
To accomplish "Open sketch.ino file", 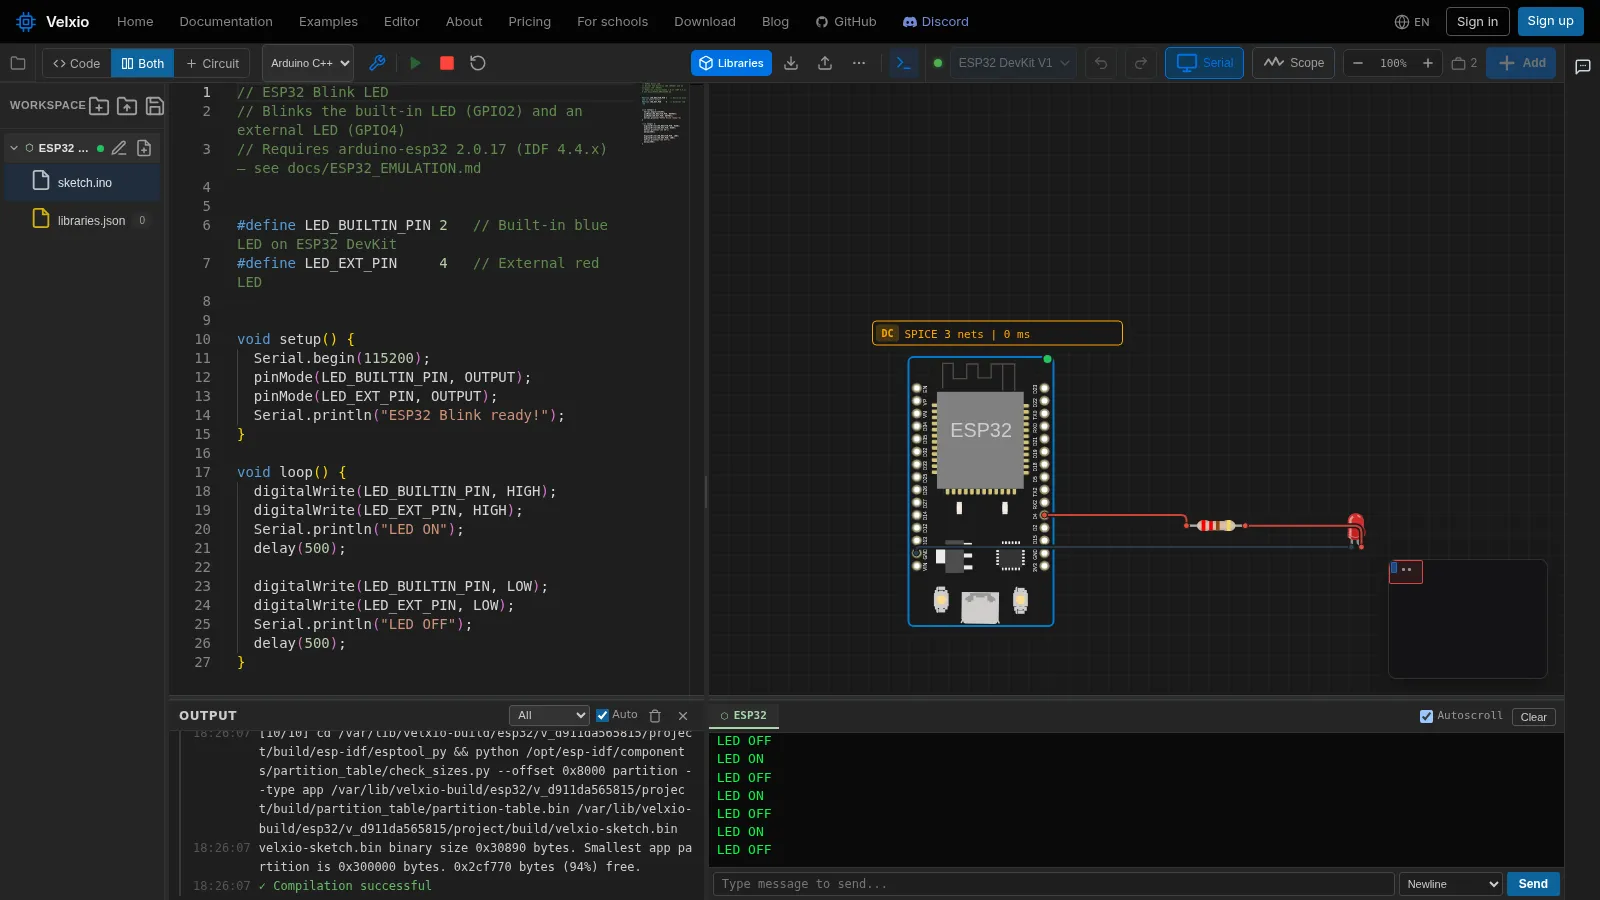I will coord(82,182).
